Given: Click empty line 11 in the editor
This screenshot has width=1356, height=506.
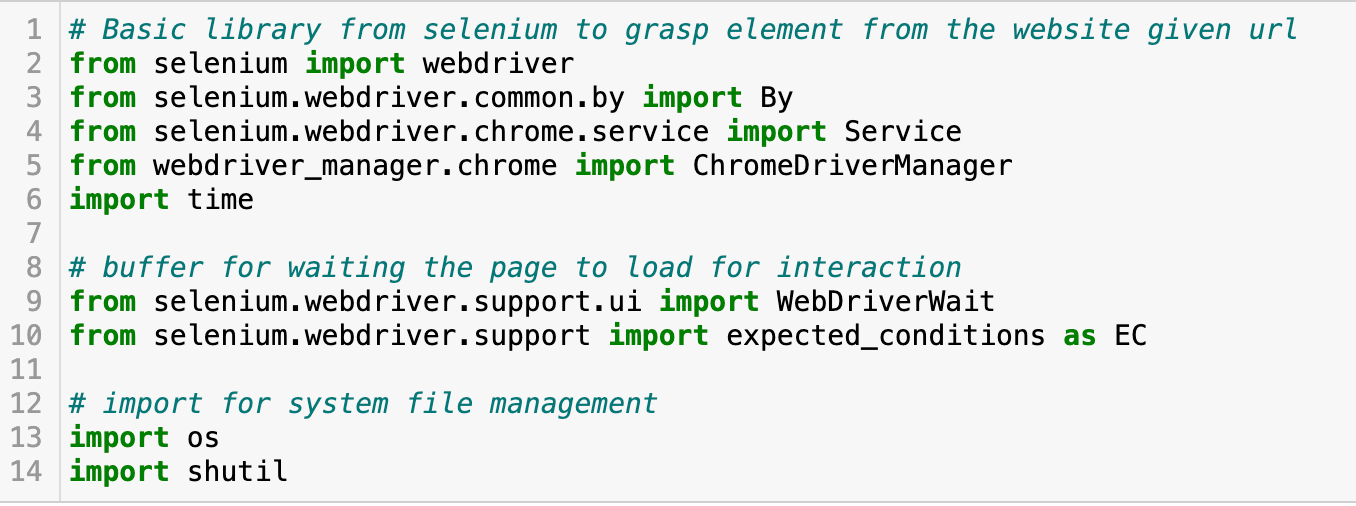Looking at the screenshot, I should 700,370.
